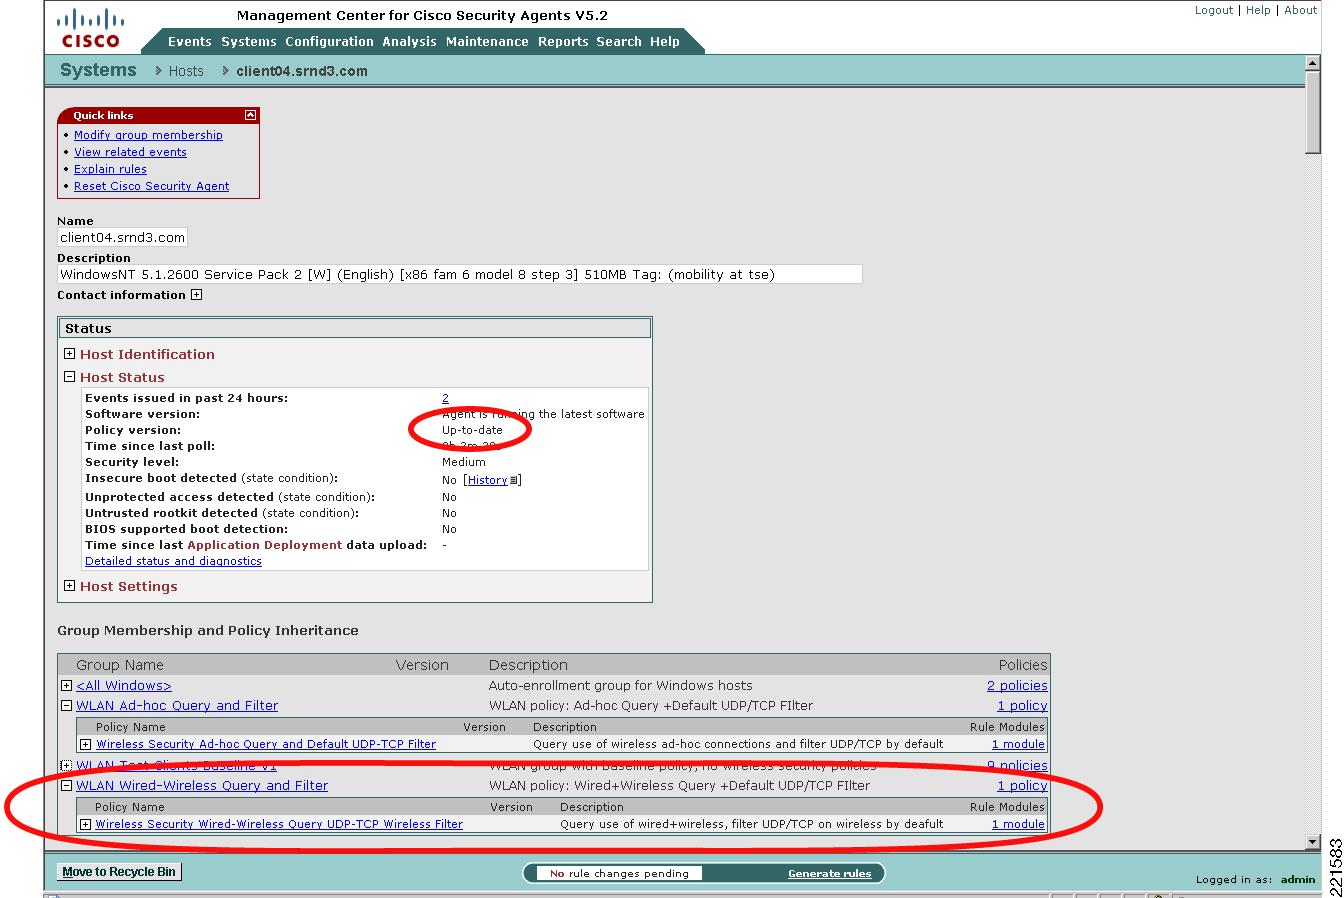The image size is (1344, 898).
Task: Open the History link
Action: [488, 480]
